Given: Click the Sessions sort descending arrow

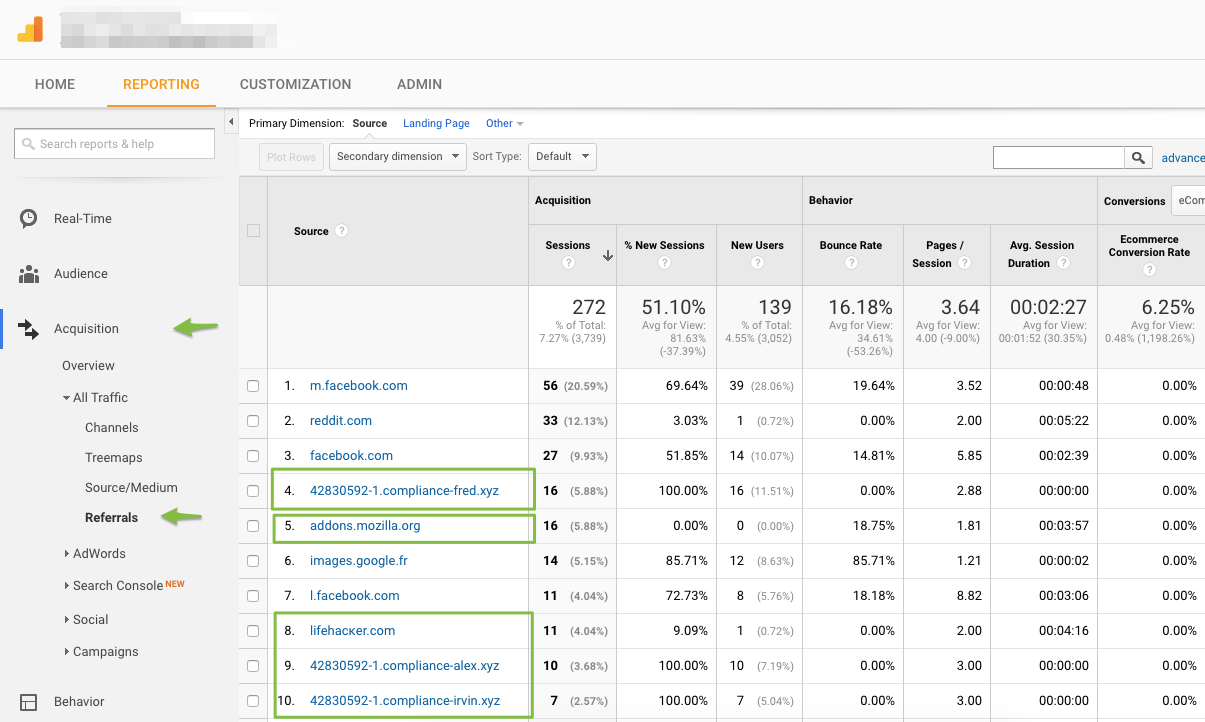Looking at the screenshot, I should [607, 256].
